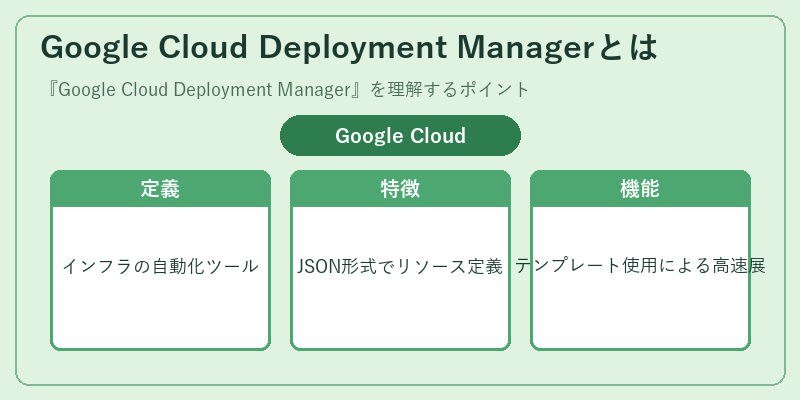Select the text 'JSON形式でリソース定義'
The image size is (800, 400).
click(x=401, y=266)
